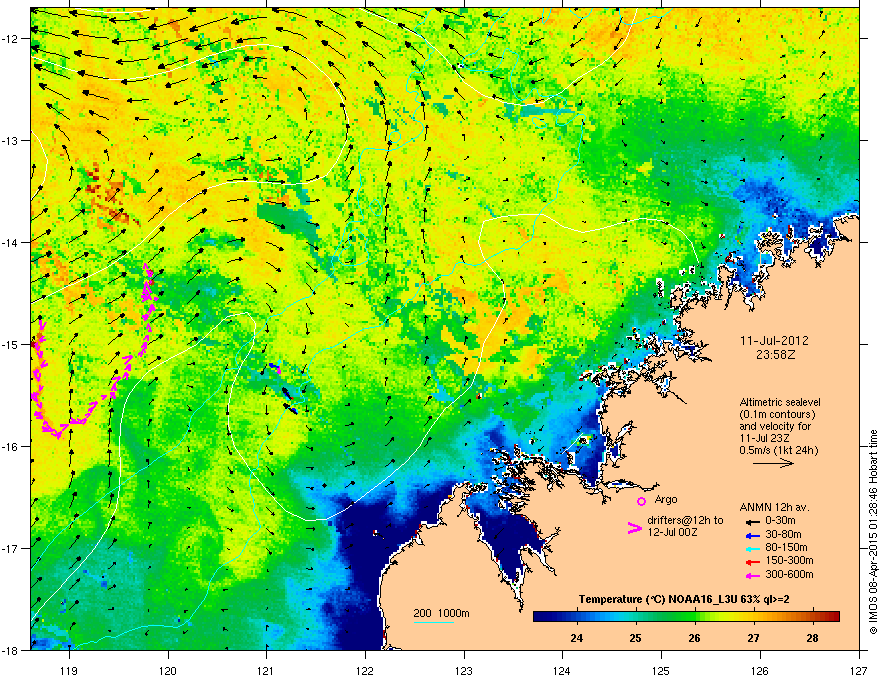Viewport: 880px width, 680px height.
Task: Click the '-18' latitude axis label
Action: coord(10,650)
